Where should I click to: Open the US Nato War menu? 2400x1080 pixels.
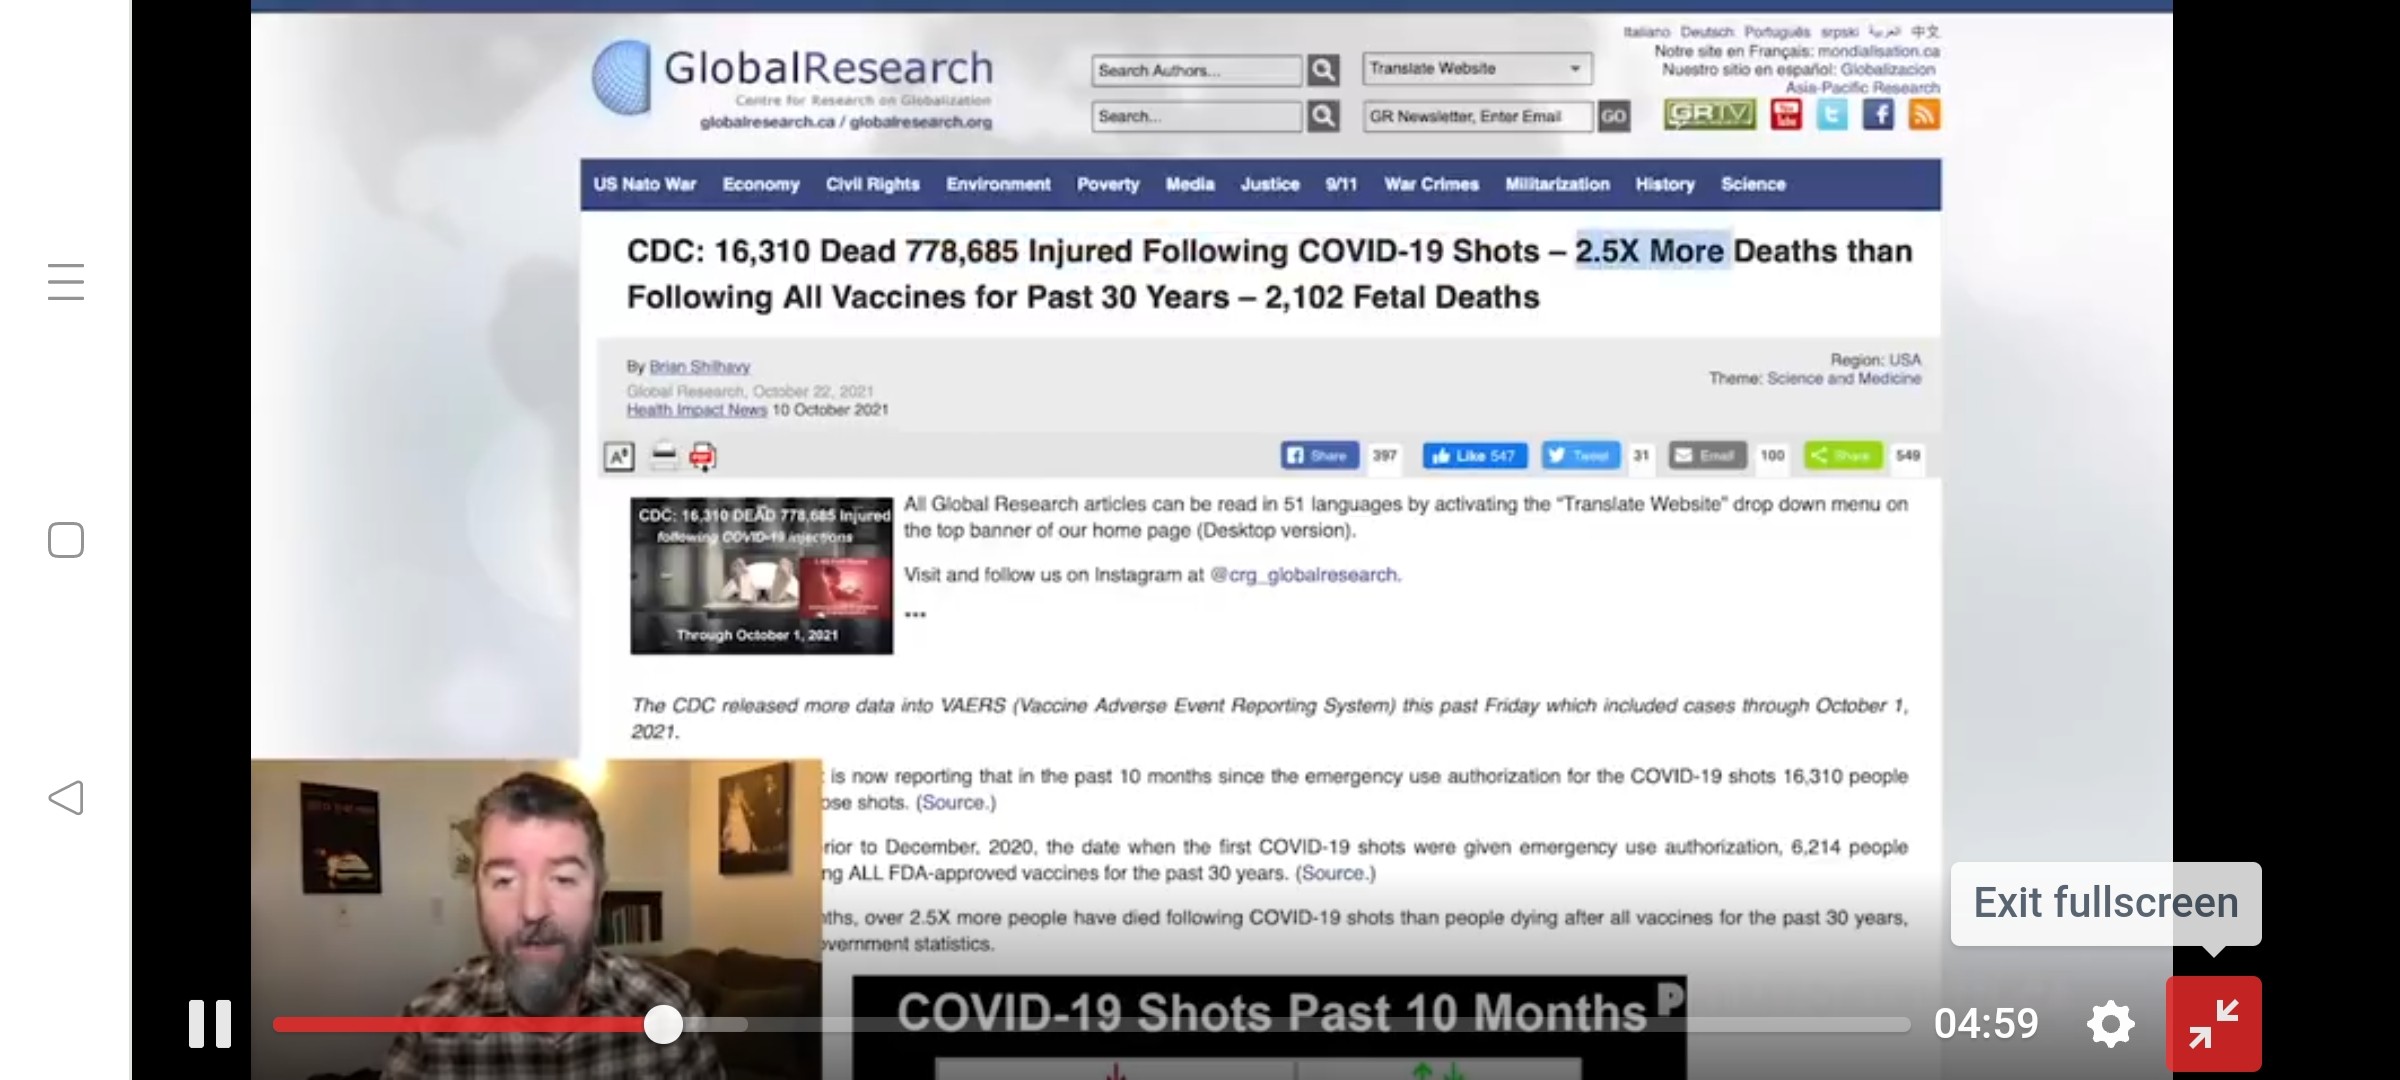645,184
